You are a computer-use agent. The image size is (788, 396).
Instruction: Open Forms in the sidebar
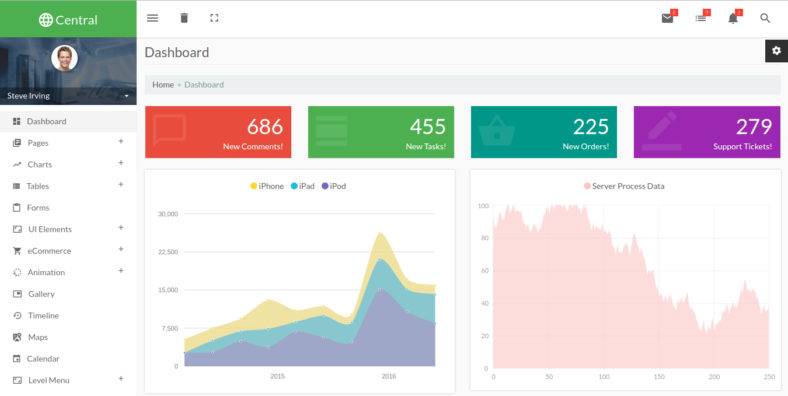[38, 208]
